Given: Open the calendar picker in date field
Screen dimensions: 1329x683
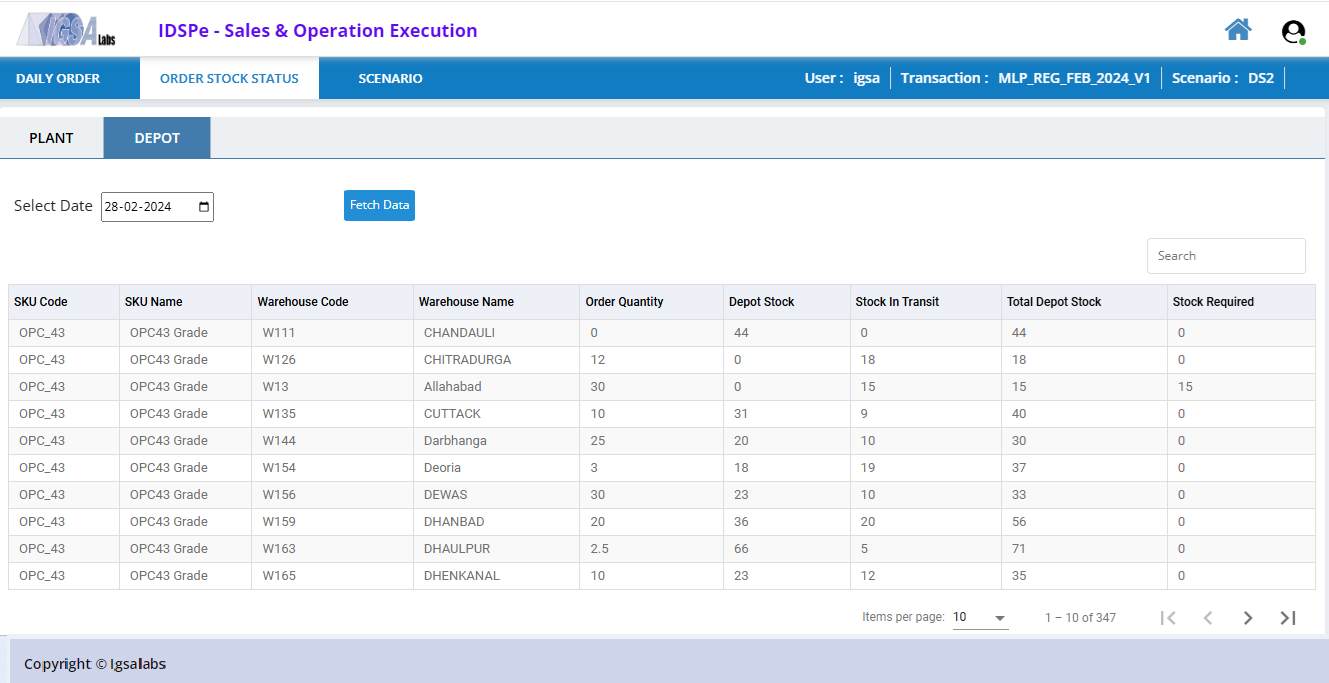Looking at the screenshot, I should [x=204, y=207].
